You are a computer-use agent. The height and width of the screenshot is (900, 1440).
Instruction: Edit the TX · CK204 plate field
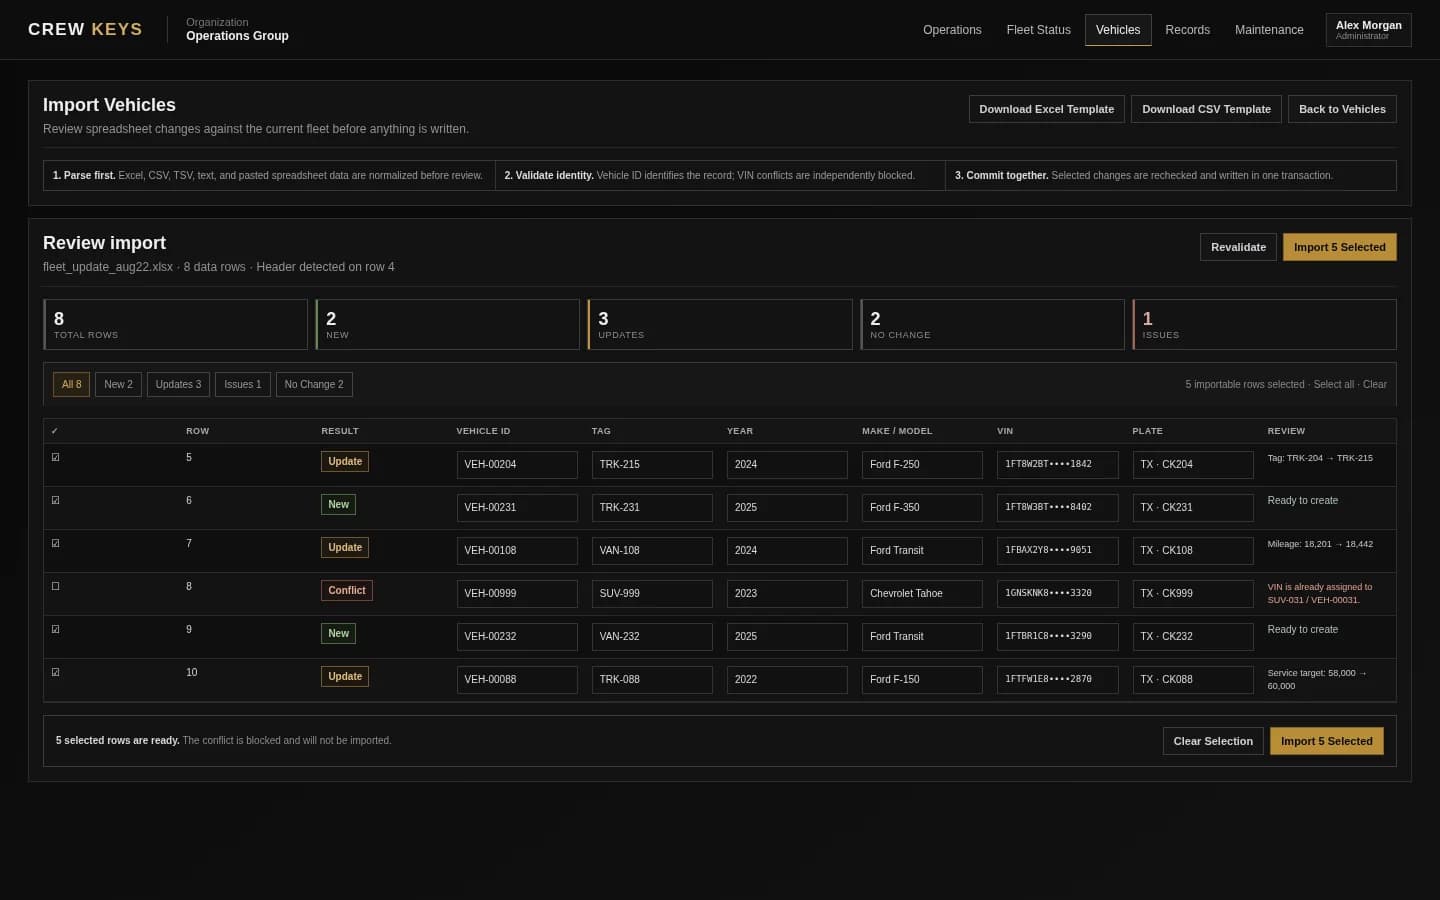1193,465
